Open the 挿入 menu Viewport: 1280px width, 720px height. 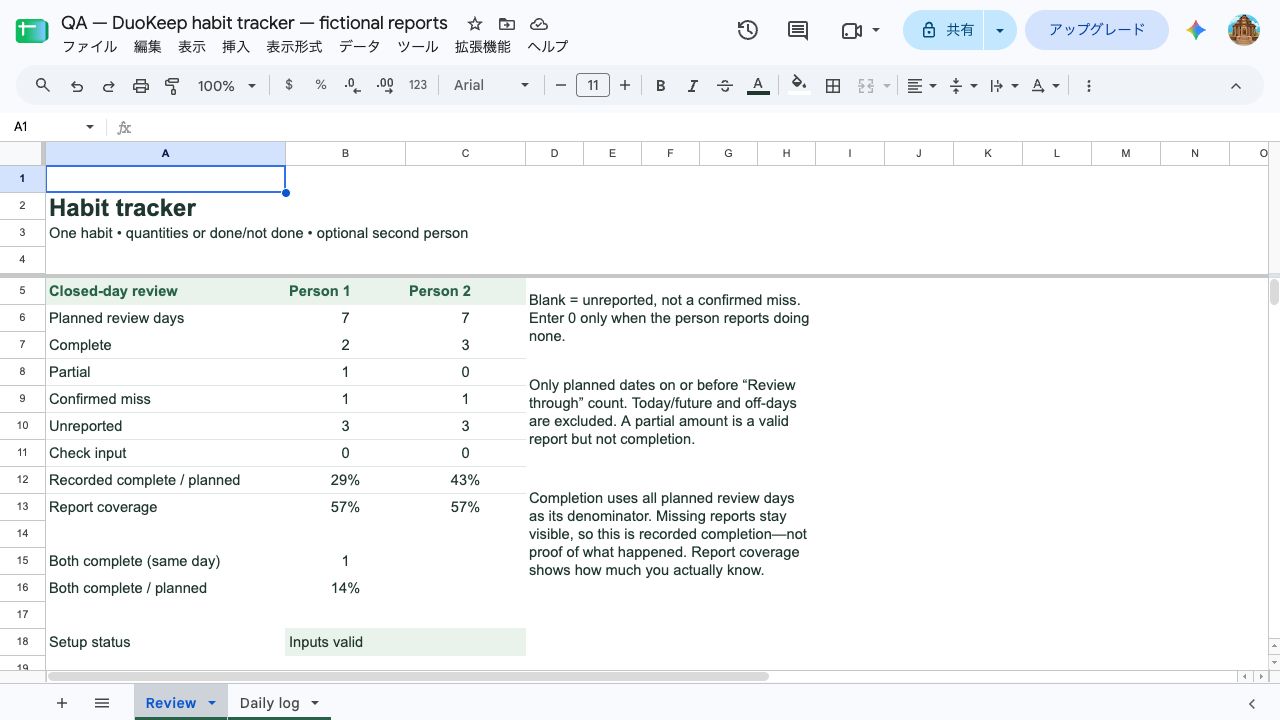236,46
